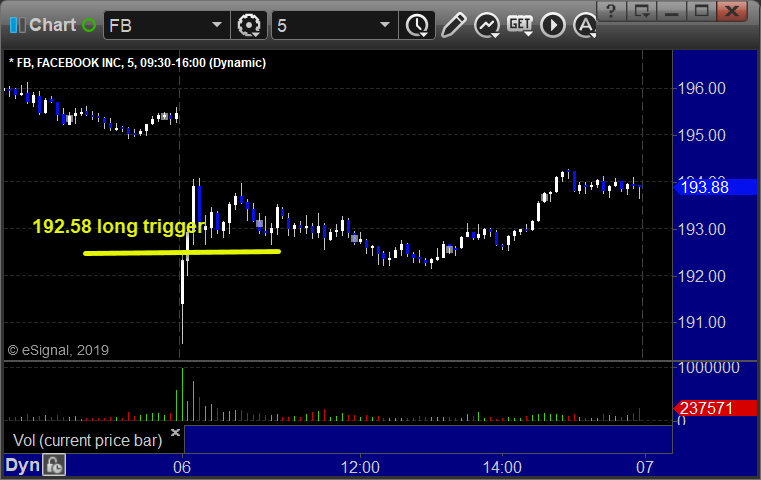This screenshot has width=761, height=480.
Task: Click the Chart window bars icon
Action: [17, 25]
